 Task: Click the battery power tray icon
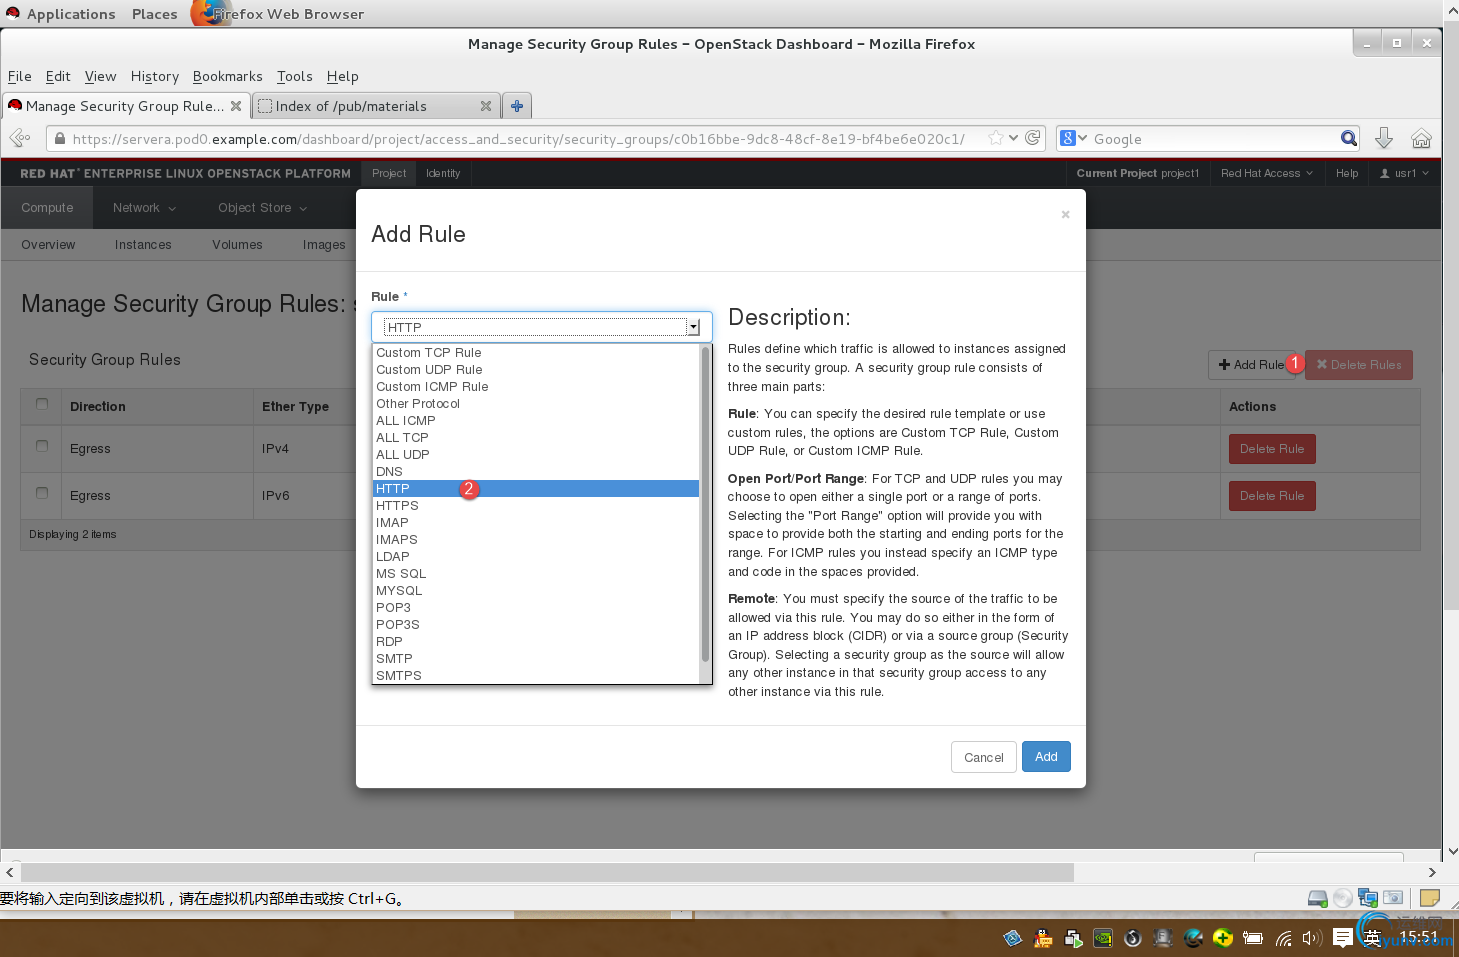[x=1253, y=938]
